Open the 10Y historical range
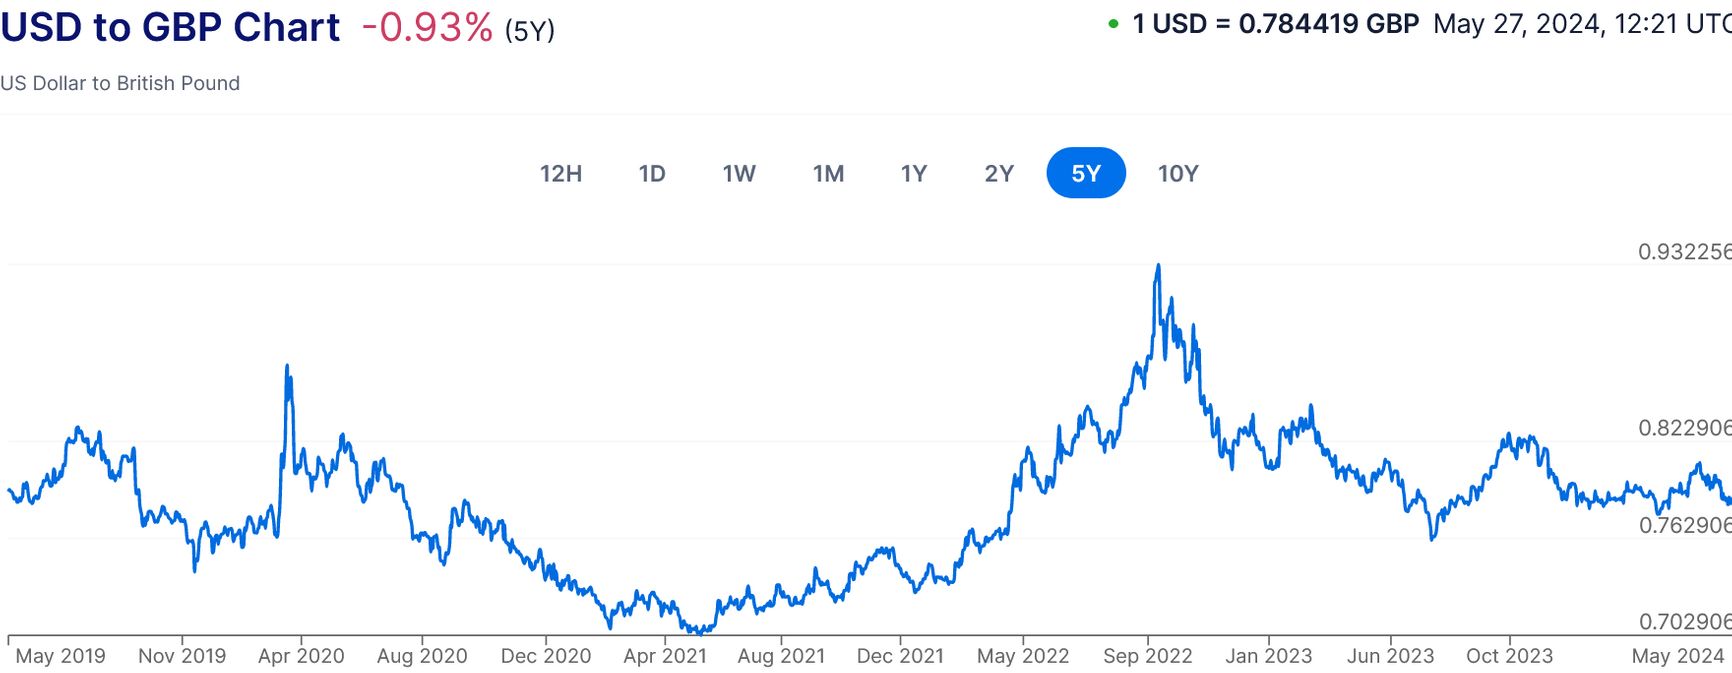This screenshot has height=673, width=1732. coord(1178,174)
